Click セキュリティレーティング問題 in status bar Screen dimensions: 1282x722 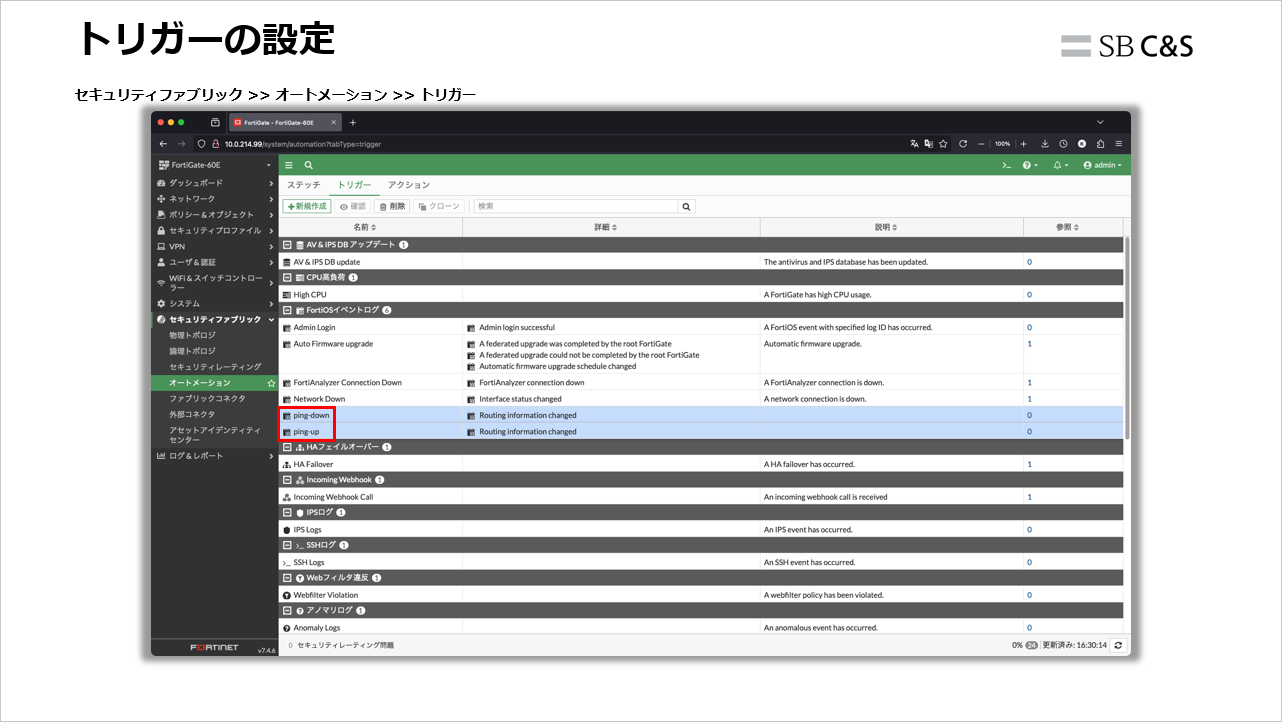click(x=345, y=645)
